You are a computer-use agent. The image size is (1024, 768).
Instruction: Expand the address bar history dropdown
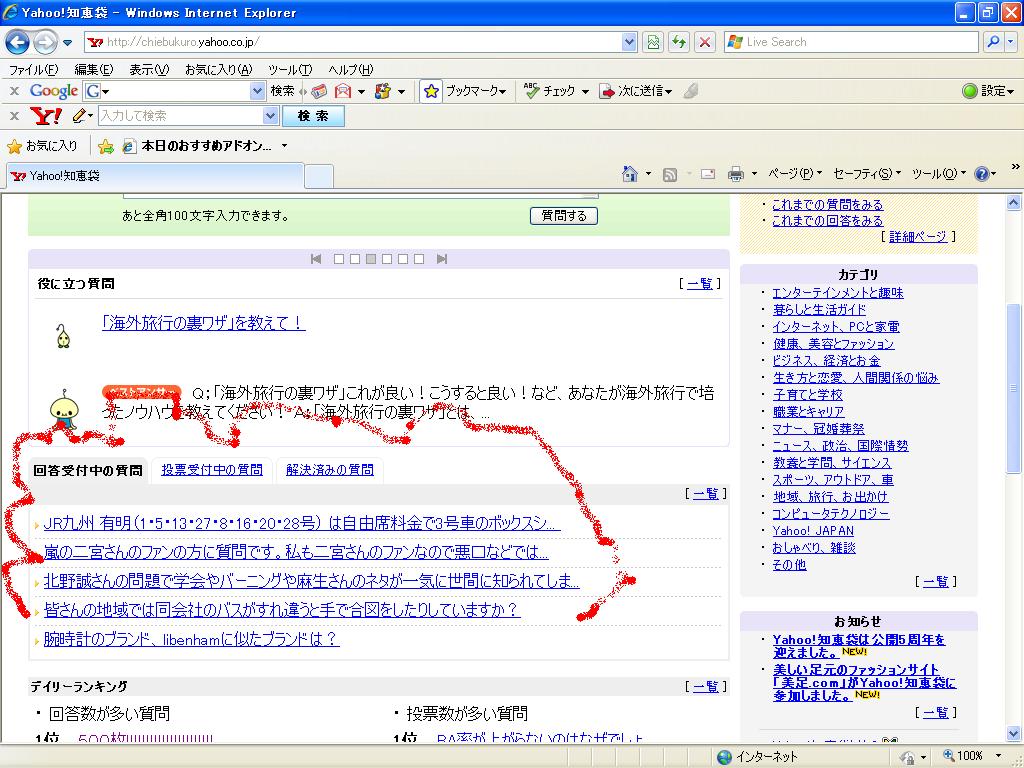629,42
